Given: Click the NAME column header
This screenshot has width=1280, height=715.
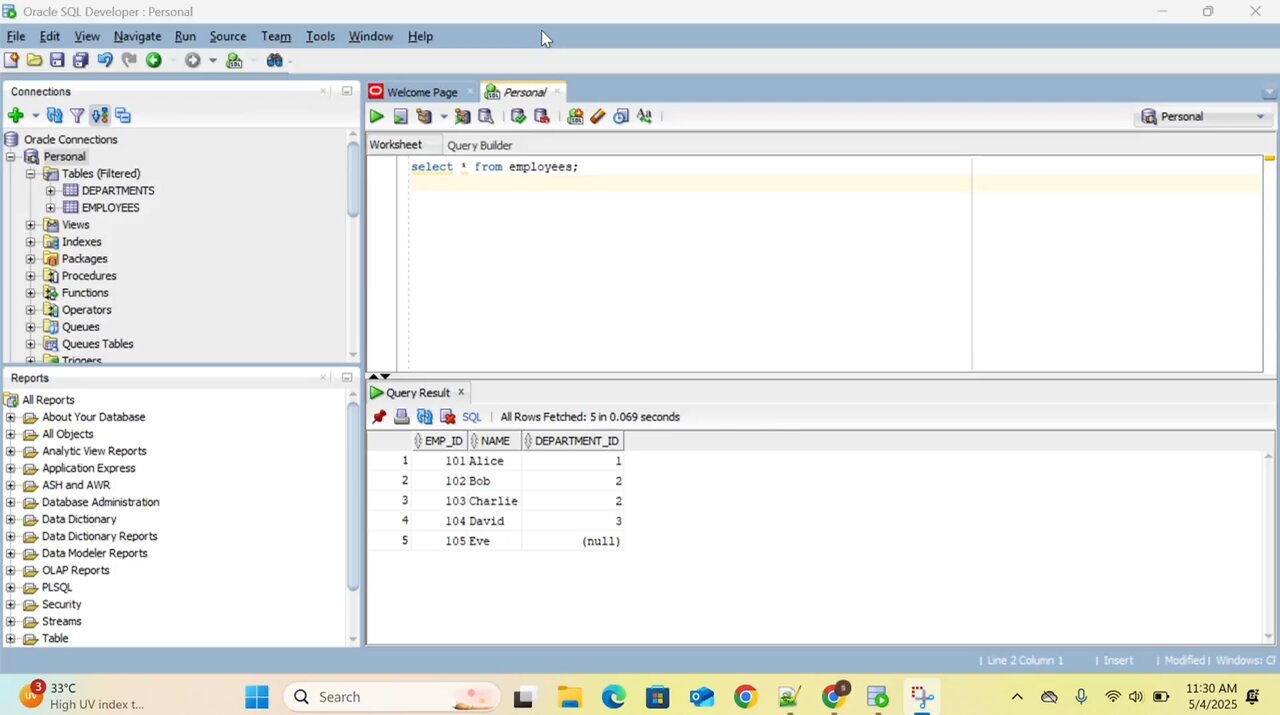Looking at the screenshot, I should click(496, 441).
